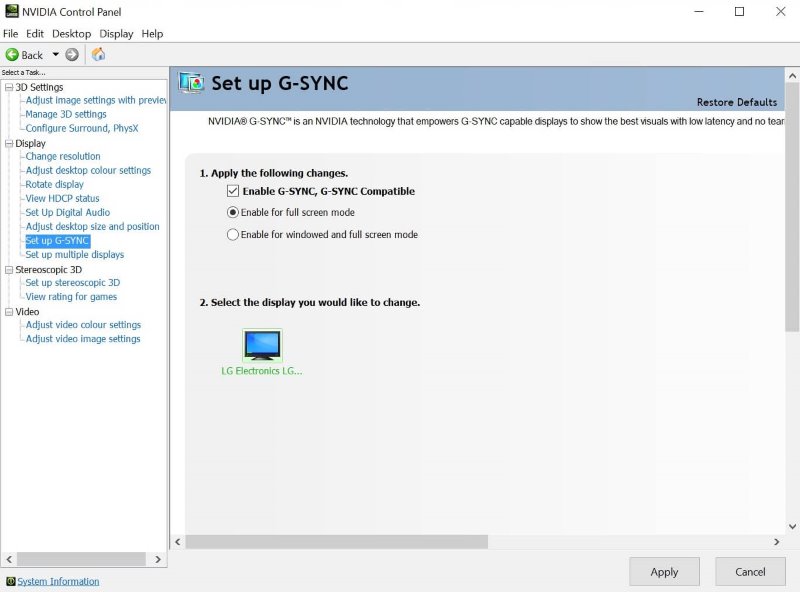Open the Help menu
This screenshot has width=800, height=592.
pos(152,33)
